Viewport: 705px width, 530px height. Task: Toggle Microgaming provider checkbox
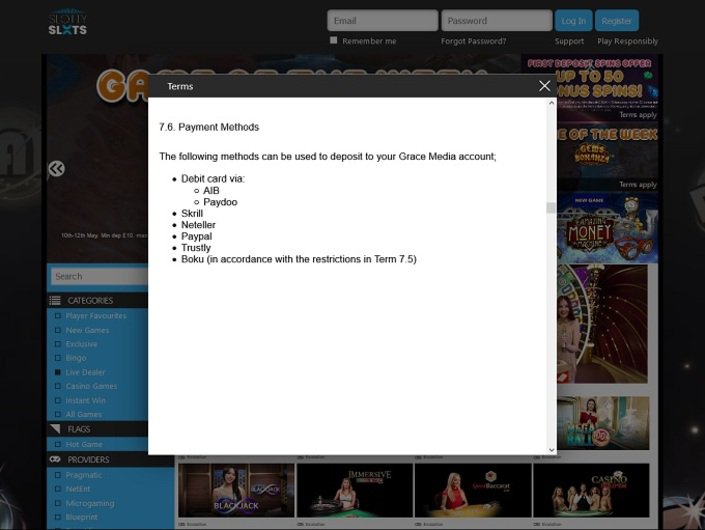(58, 503)
